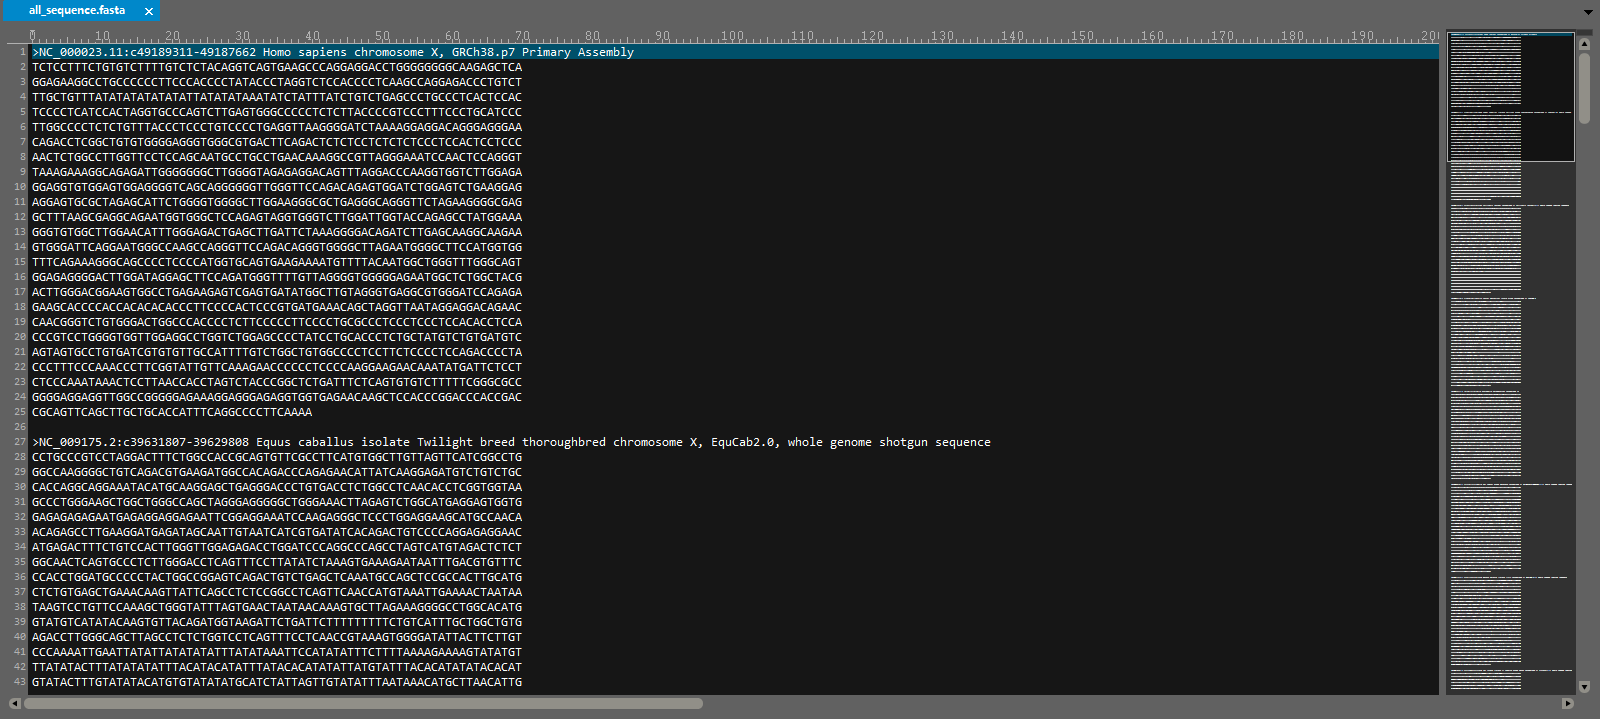This screenshot has height=719, width=1600.
Task: Click the horizontal scrollbar left arrow
Action: pyautogui.click(x=16, y=703)
